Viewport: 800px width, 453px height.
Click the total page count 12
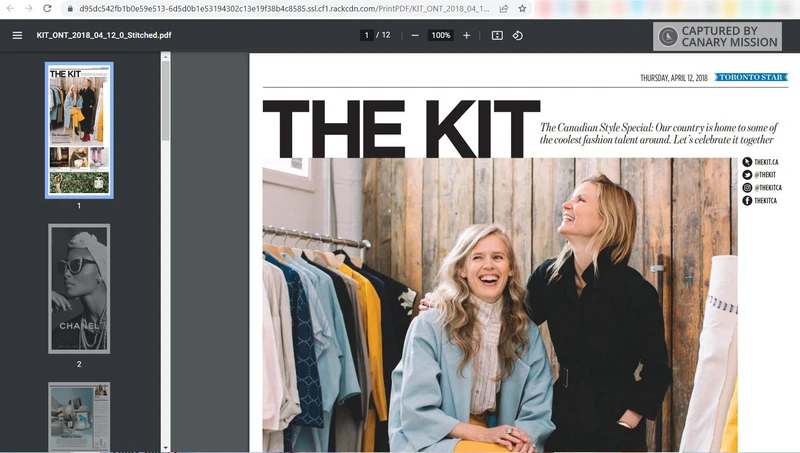coord(386,35)
